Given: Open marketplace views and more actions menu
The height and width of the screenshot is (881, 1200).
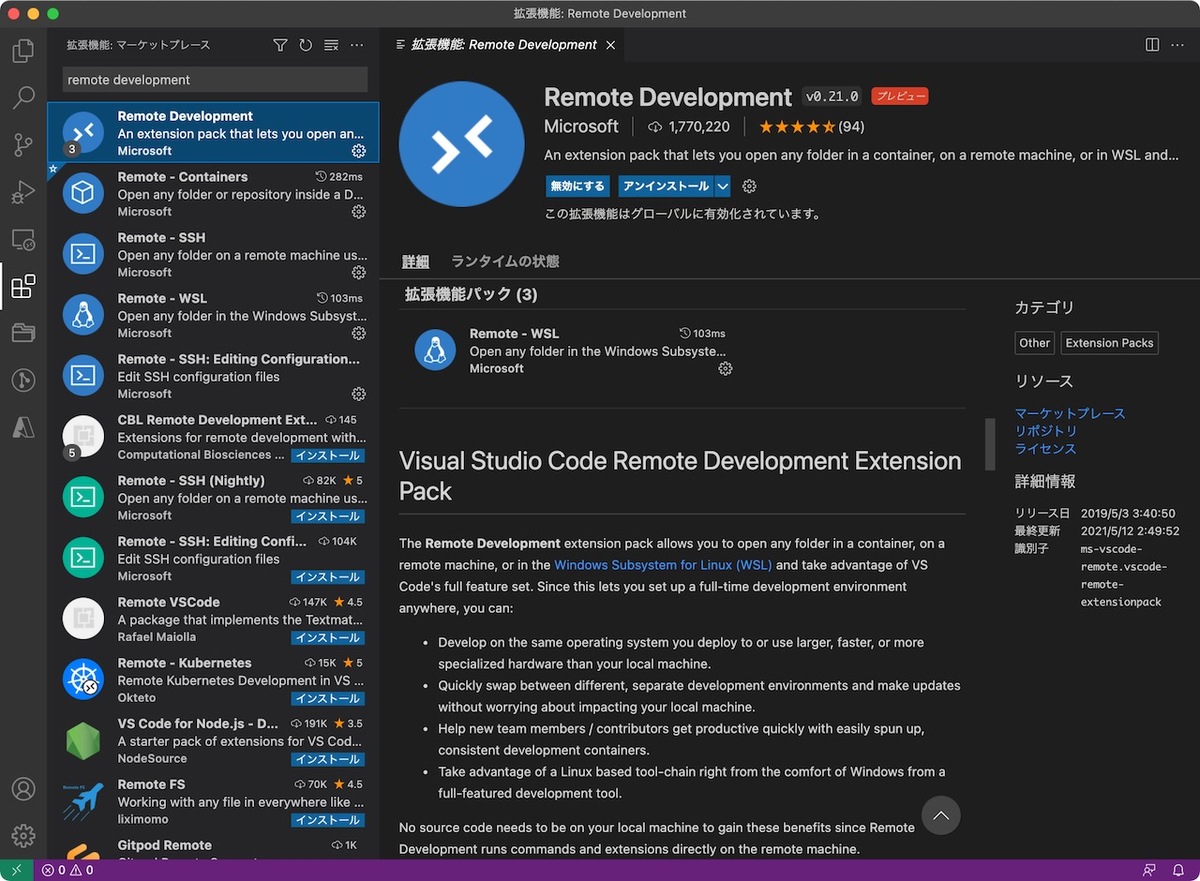Looking at the screenshot, I should tap(358, 45).
